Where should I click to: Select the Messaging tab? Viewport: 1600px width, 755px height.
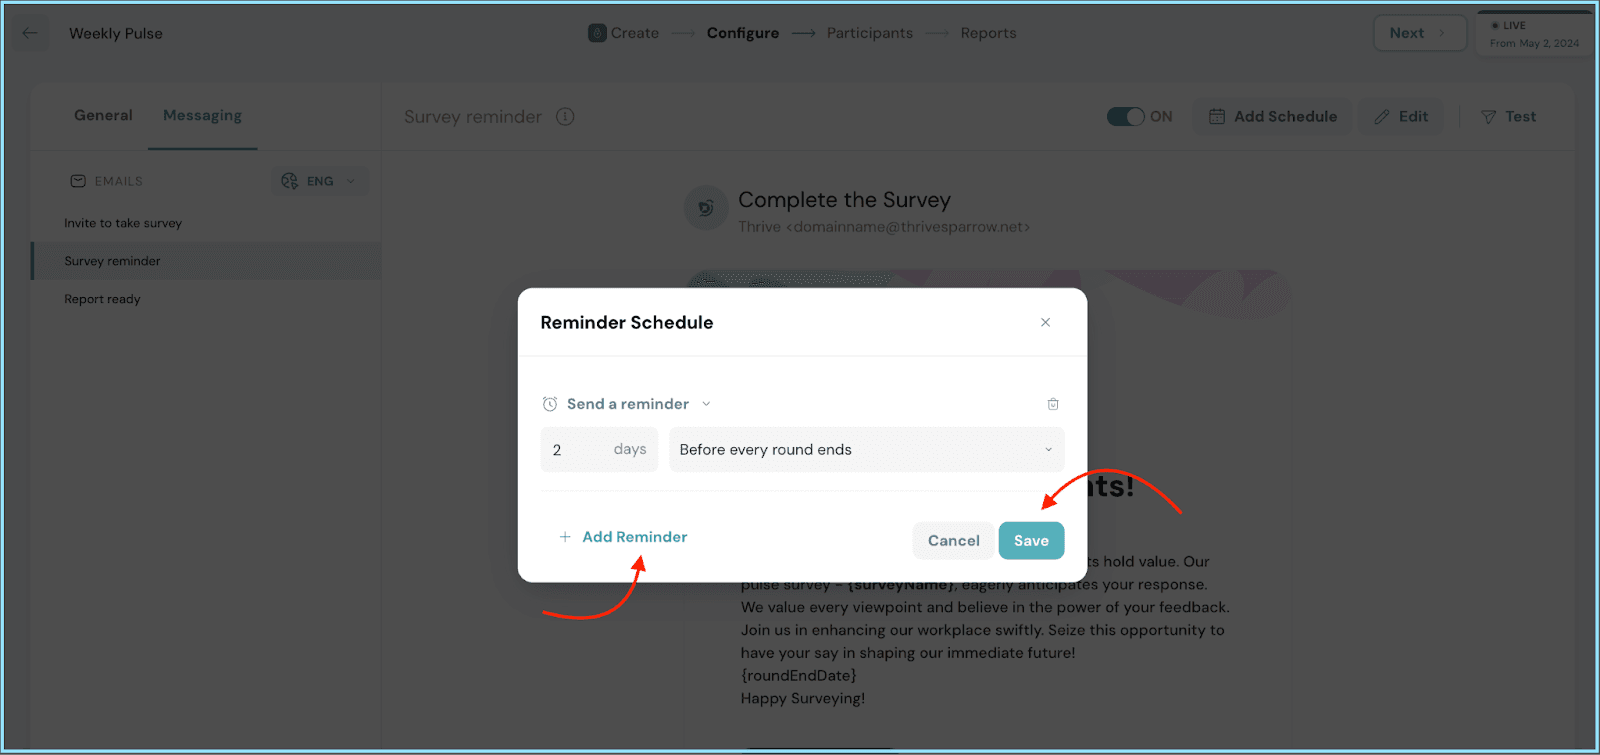click(202, 116)
